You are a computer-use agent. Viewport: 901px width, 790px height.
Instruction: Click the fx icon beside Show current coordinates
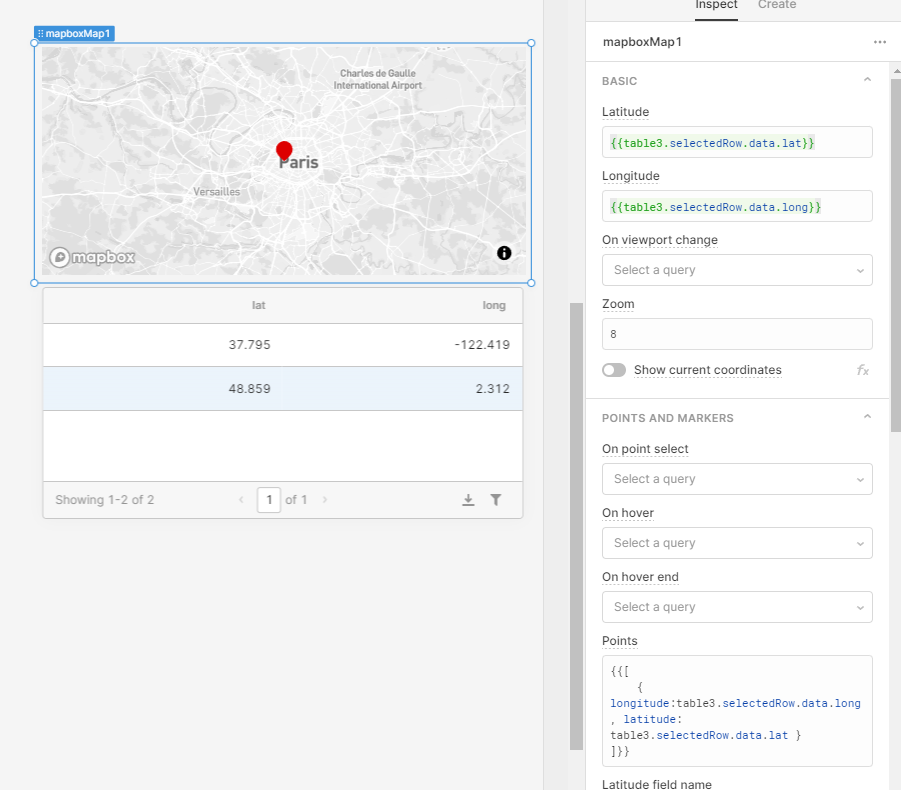[x=862, y=370]
